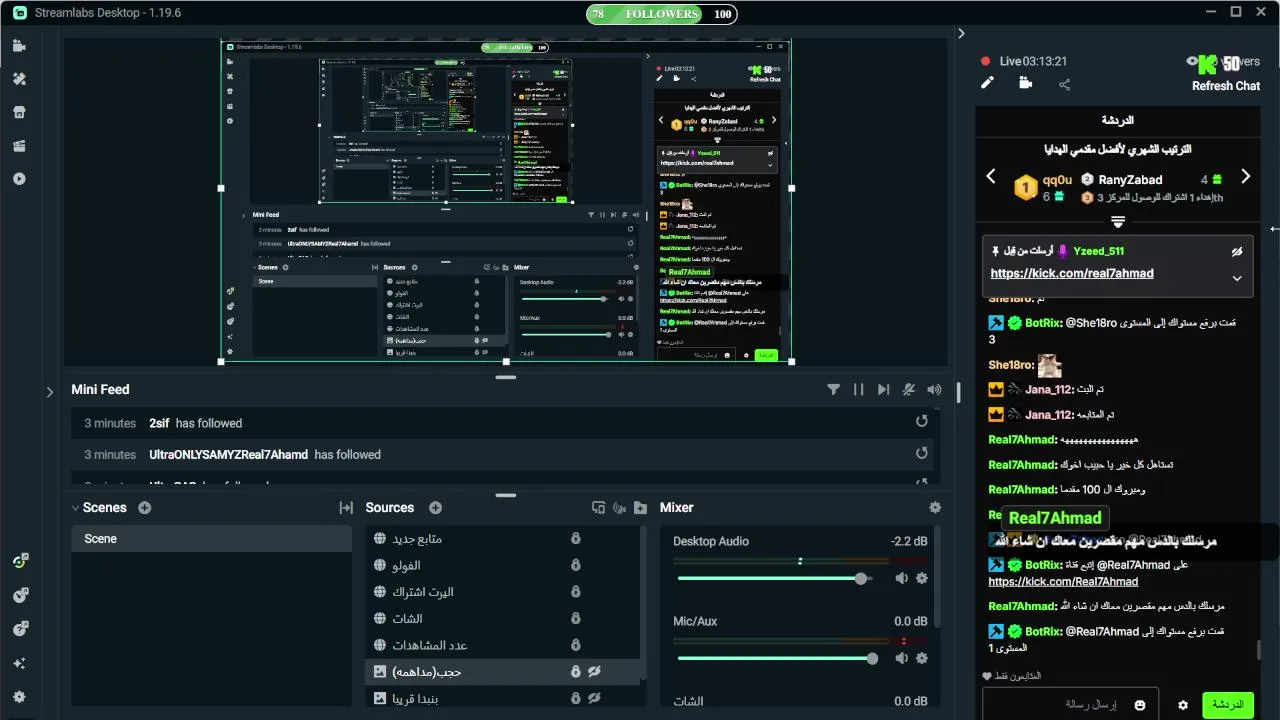
Task: Open the Recordings play-circle icon in sidebar
Action: pyautogui.click(x=19, y=179)
